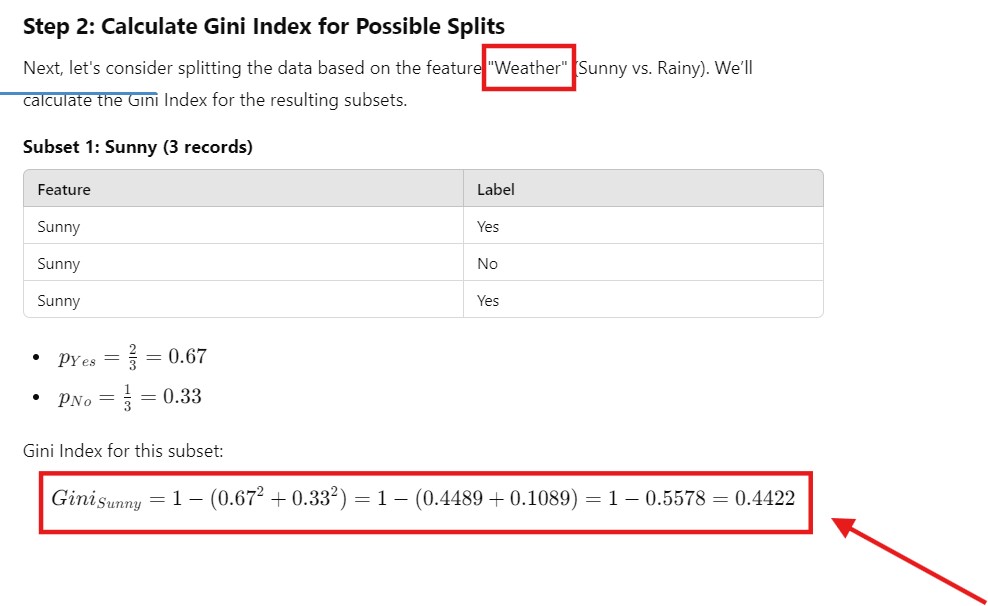
Task: Click the final result 0.4422 in the formula
Action: (765, 498)
